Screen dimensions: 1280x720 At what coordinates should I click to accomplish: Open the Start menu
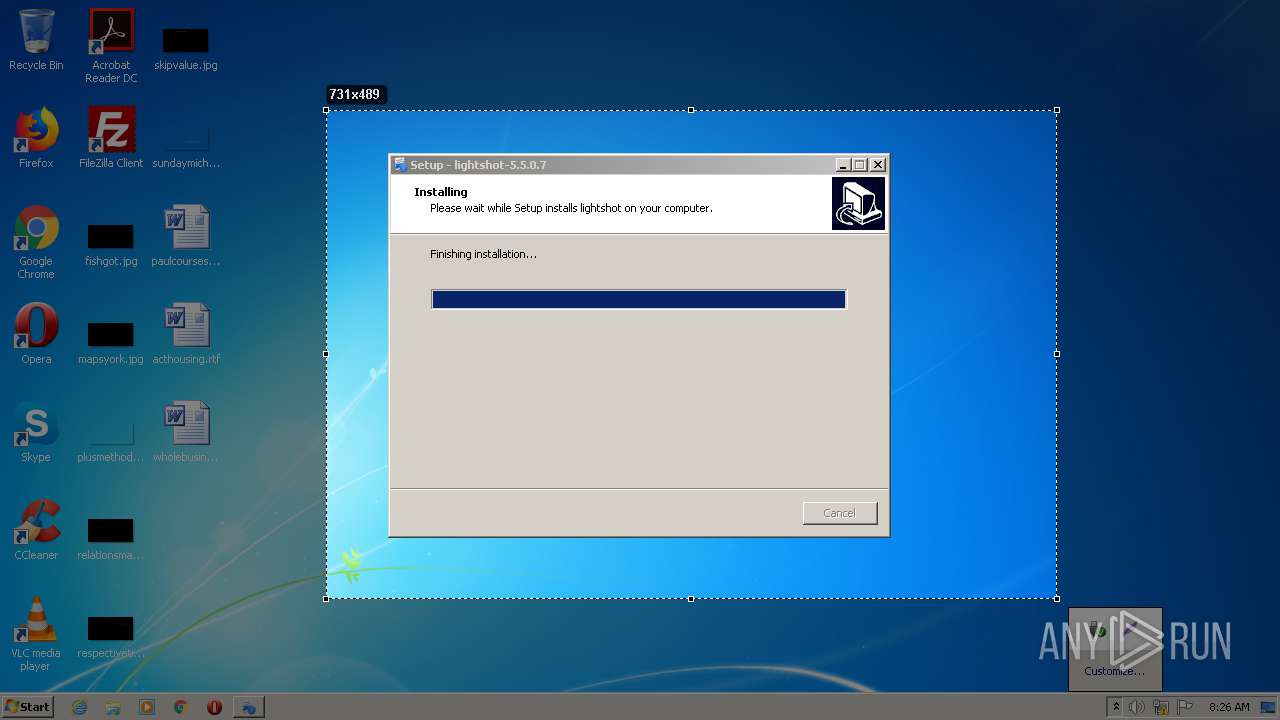[x=28, y=706]
